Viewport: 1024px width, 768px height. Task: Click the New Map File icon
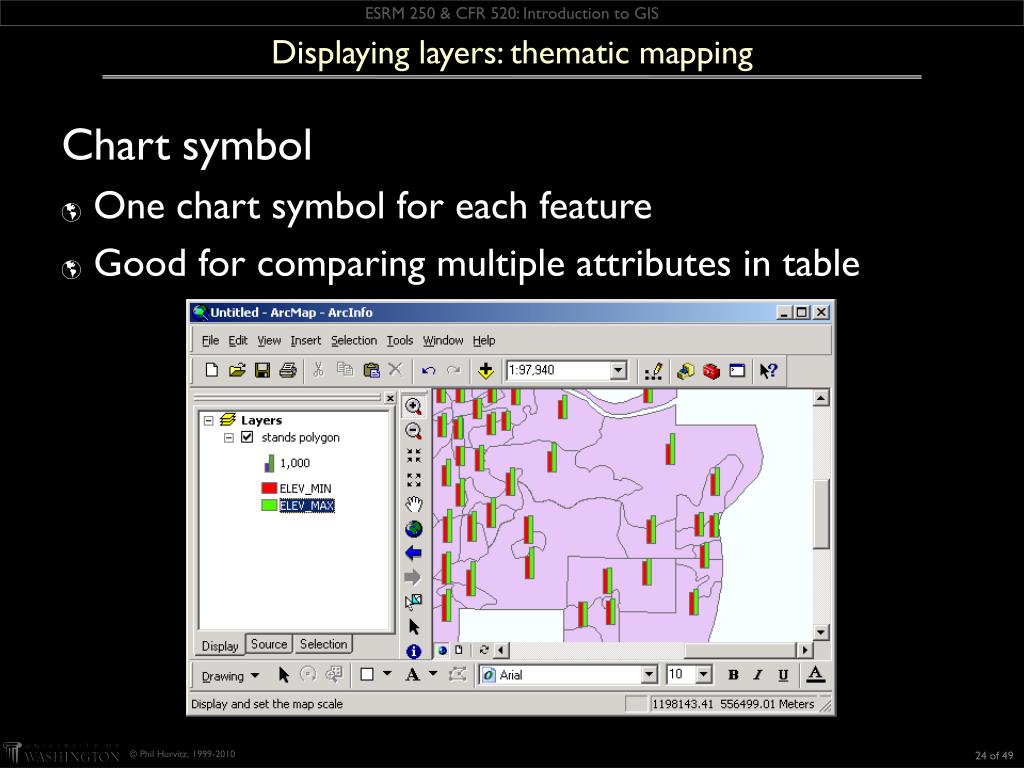point(211,370)
